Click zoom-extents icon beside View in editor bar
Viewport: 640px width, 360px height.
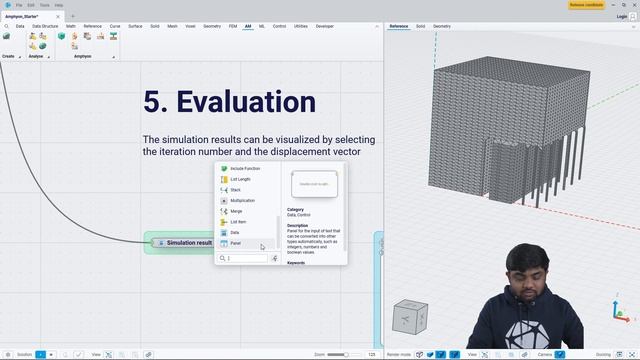tap(109, 354)
